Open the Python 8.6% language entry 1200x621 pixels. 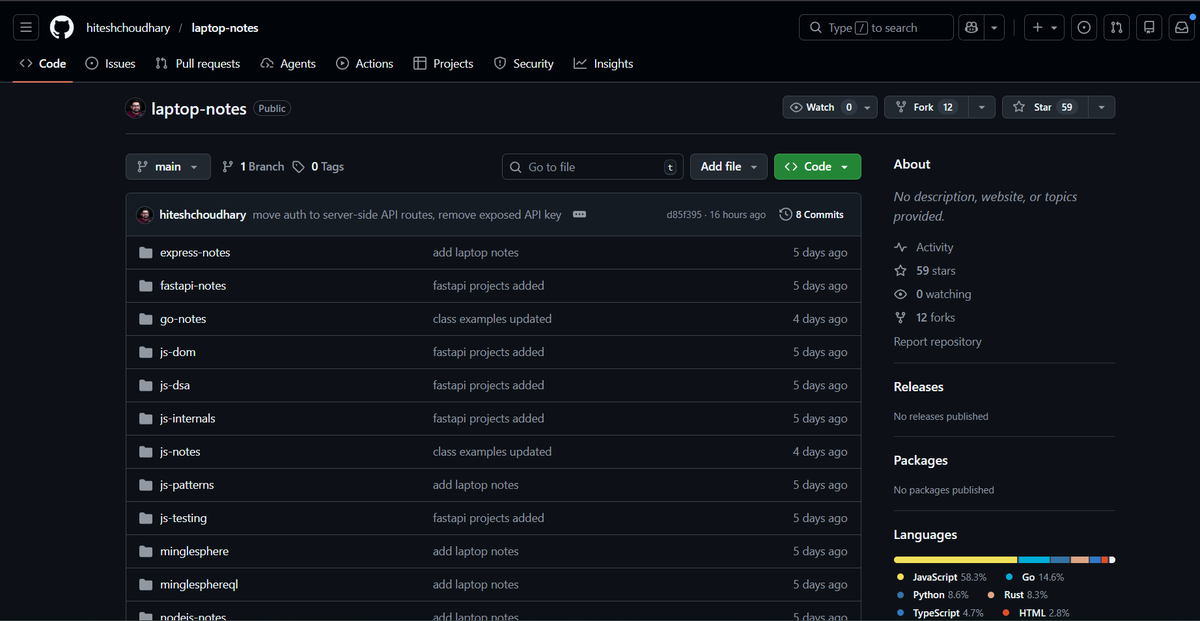click(933, 595)
